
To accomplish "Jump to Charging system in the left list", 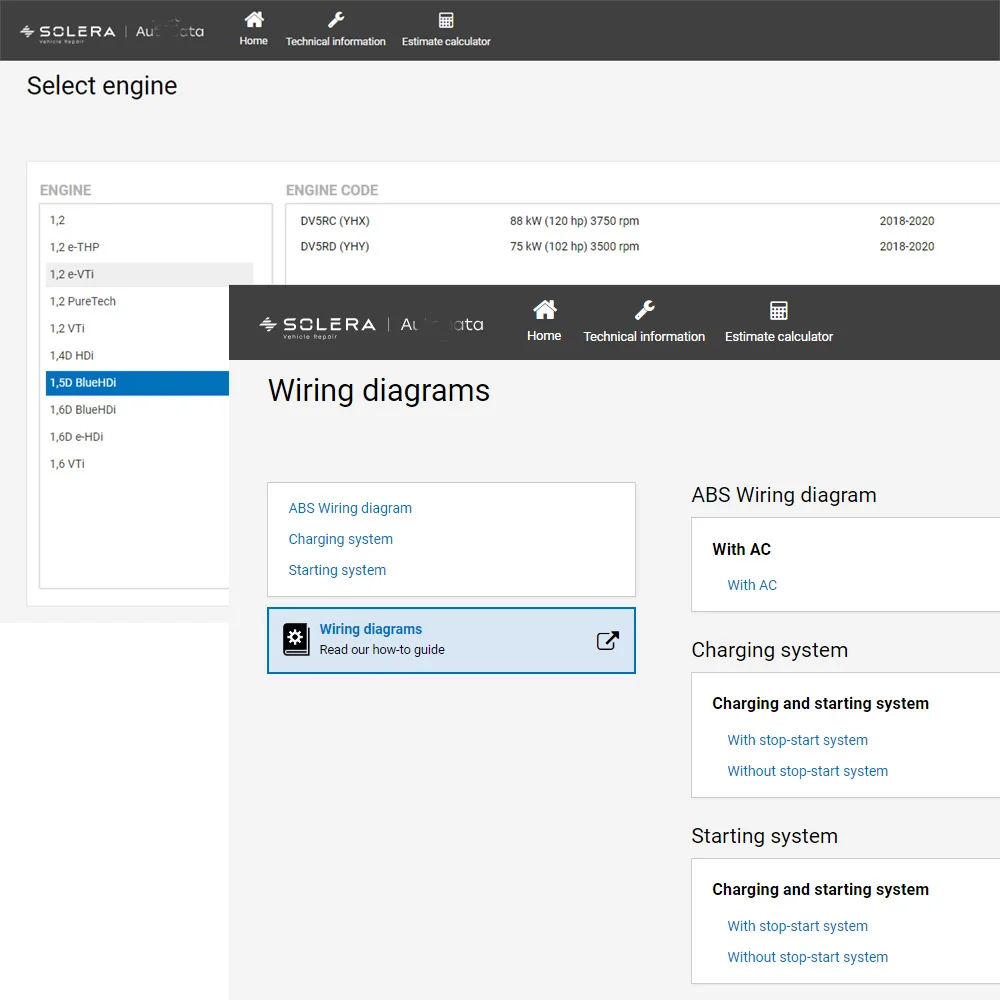I will pyautogui.click(x=340, y=539).
